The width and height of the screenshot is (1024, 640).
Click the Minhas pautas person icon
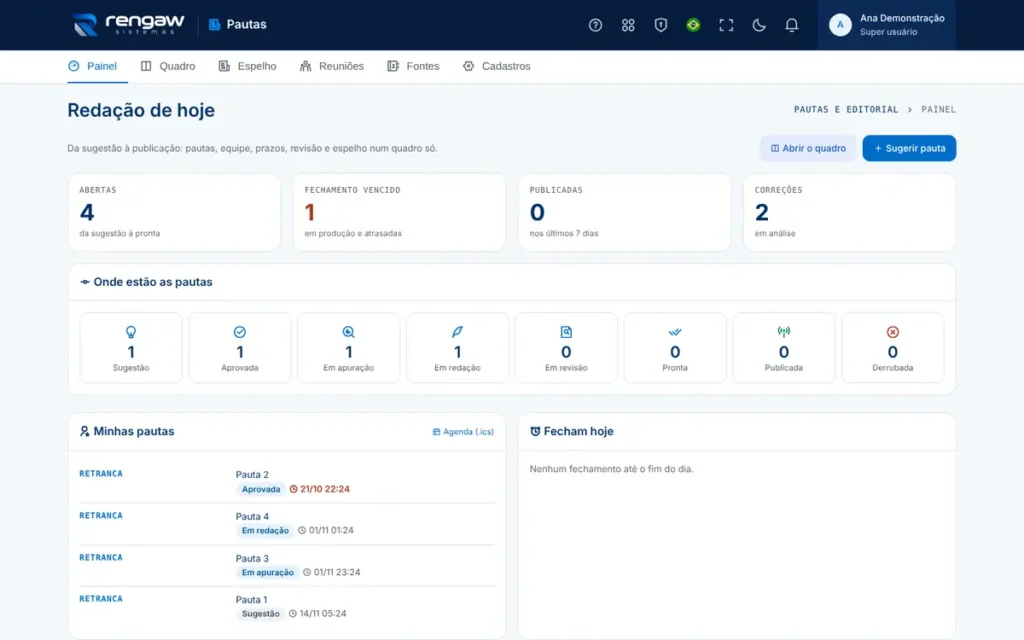(84, 432)
